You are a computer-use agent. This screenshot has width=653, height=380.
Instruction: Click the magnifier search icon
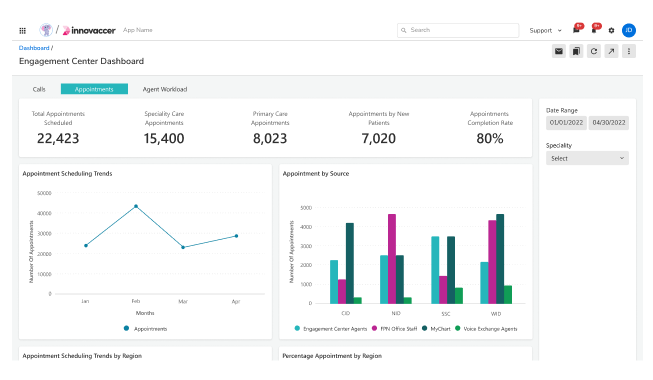point(404,30)
